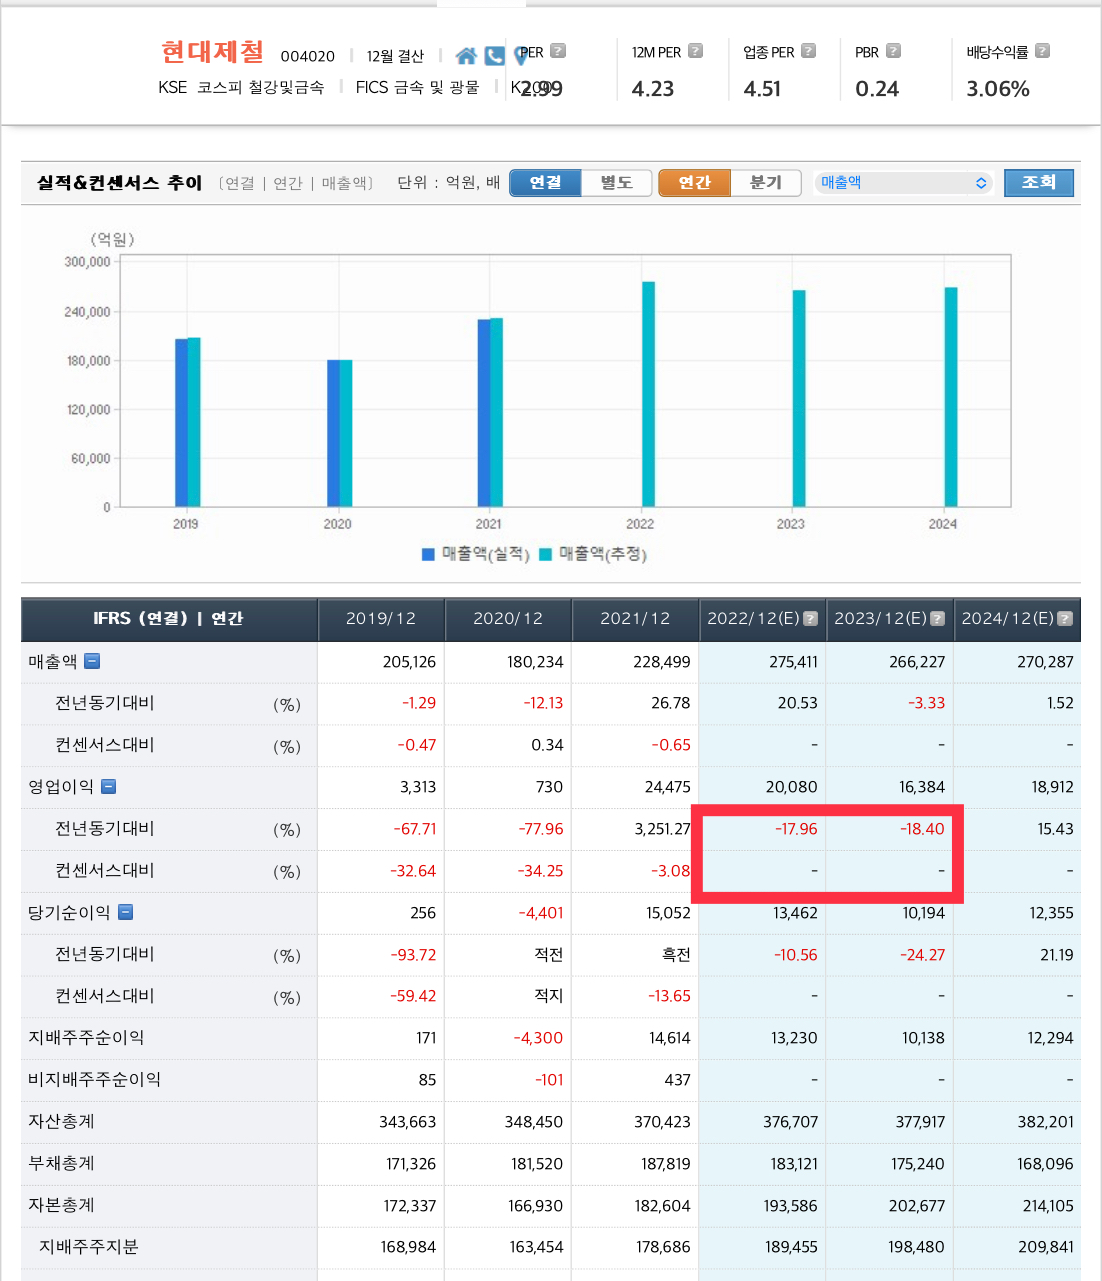Click the FICS 금속 및 광물 label

tap(417, 87)
